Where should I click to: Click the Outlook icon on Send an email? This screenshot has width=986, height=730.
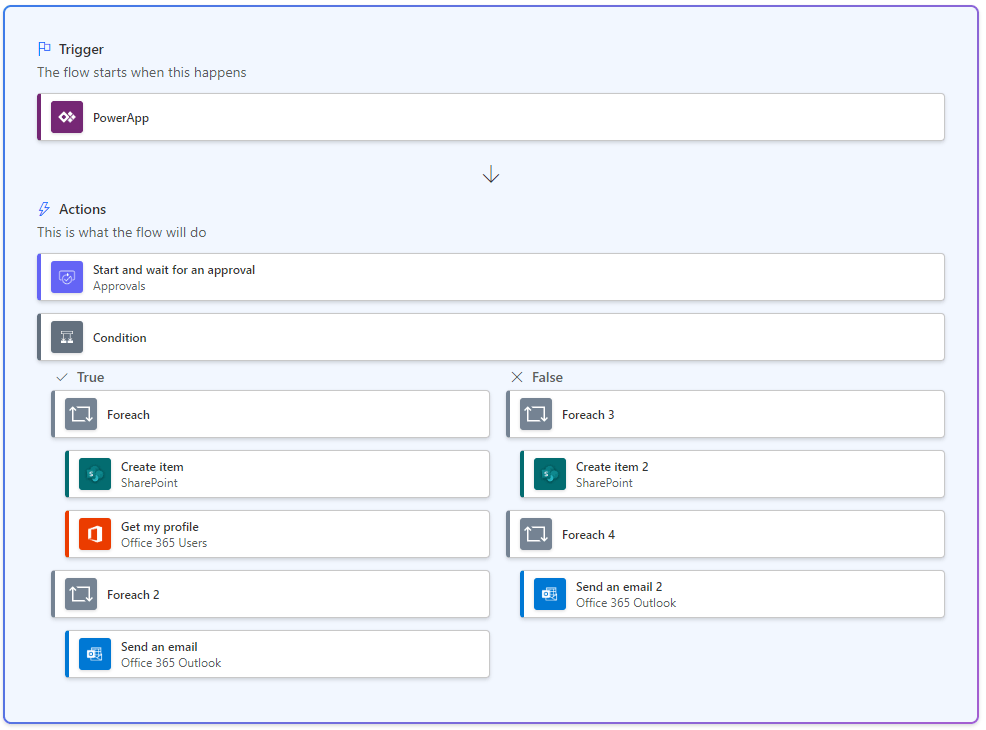click(x=95, y=654)
